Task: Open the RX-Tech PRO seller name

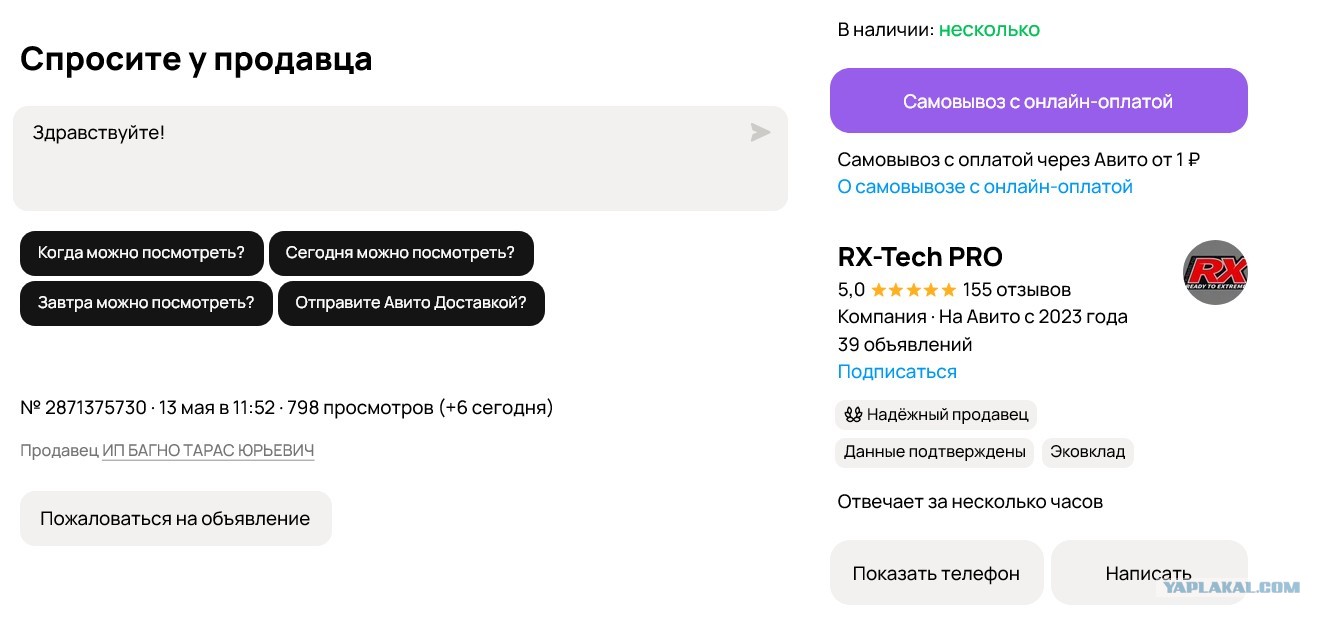Action: [920, 257]
